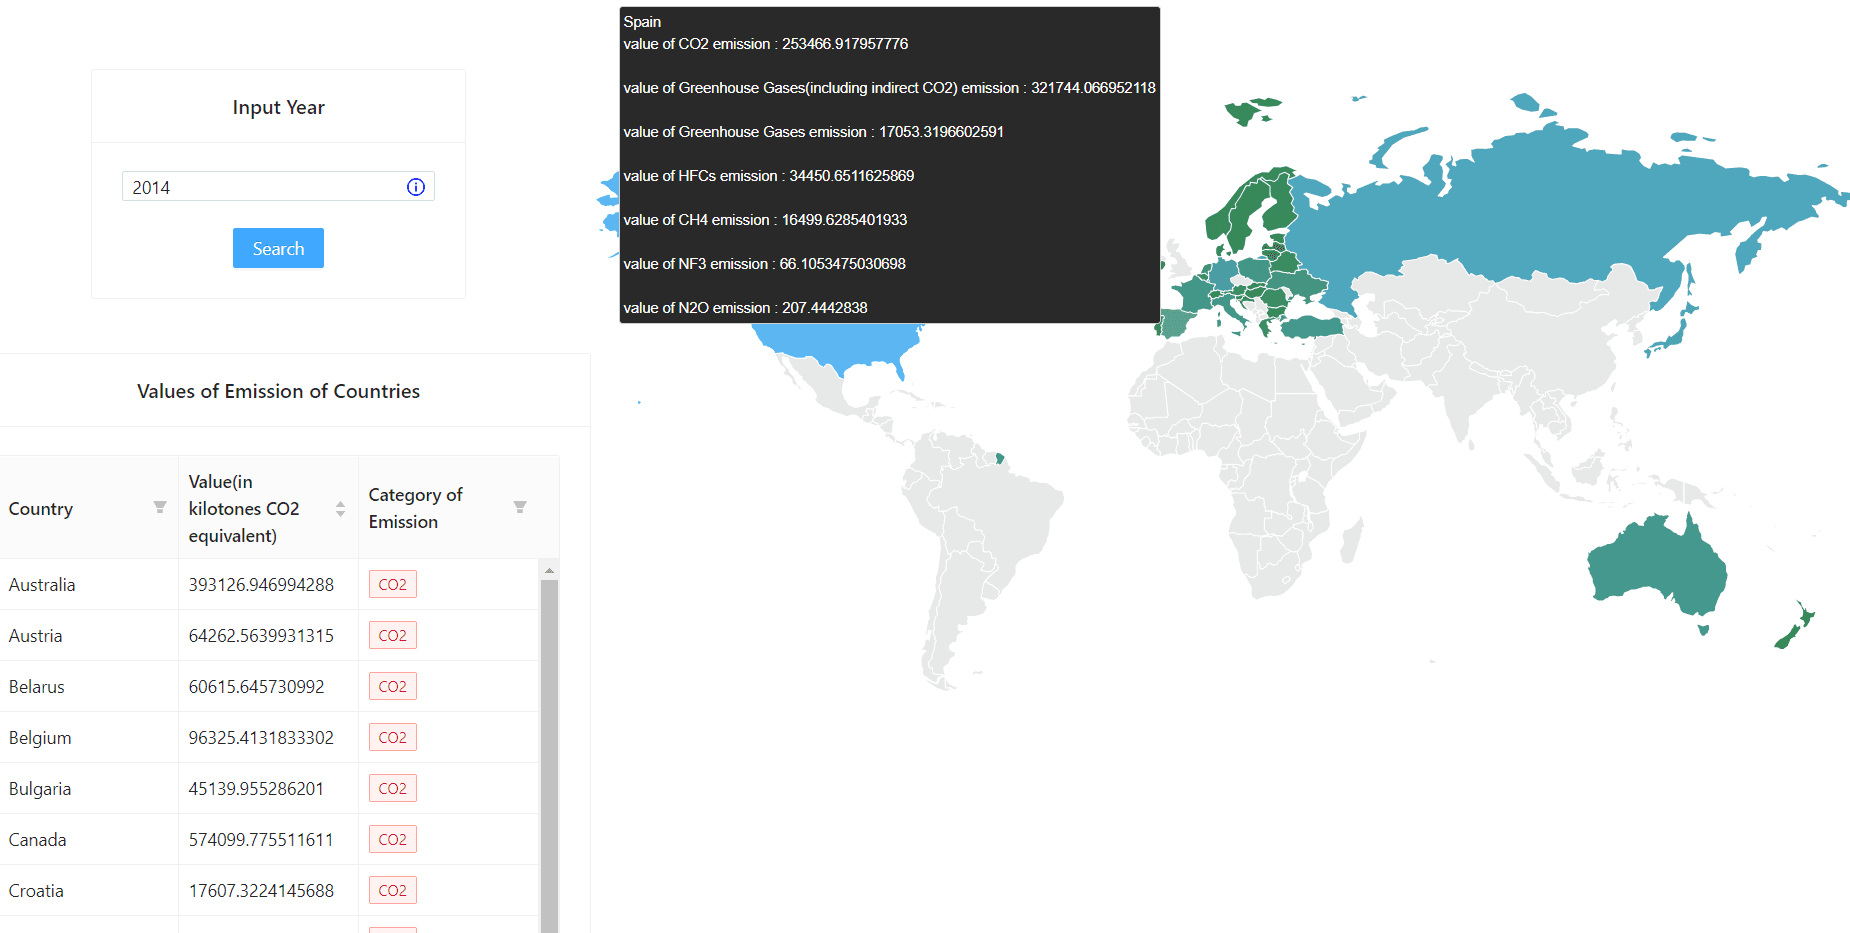The height and width of the screenshot is (933, 1850).
Task: Click the info icon in year input
Action: (x=416, y=187)
